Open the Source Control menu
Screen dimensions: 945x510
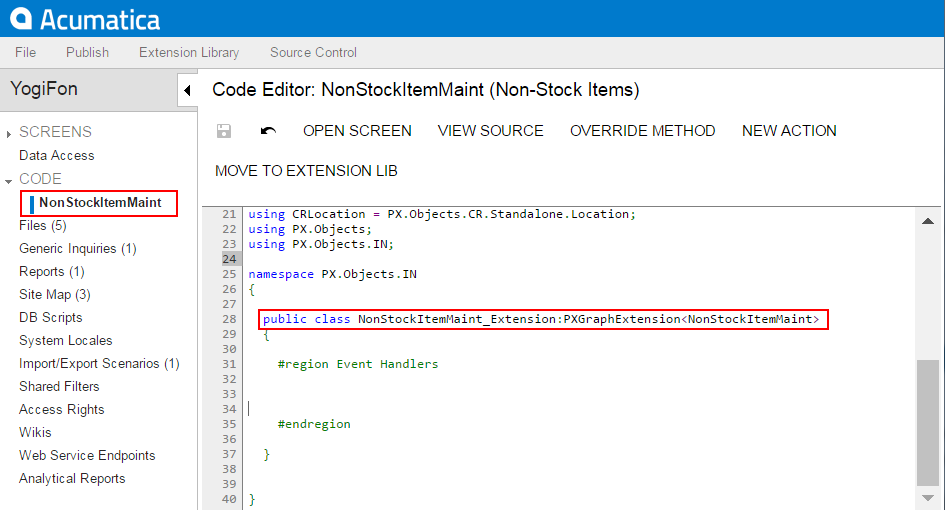tap(313, 52)
